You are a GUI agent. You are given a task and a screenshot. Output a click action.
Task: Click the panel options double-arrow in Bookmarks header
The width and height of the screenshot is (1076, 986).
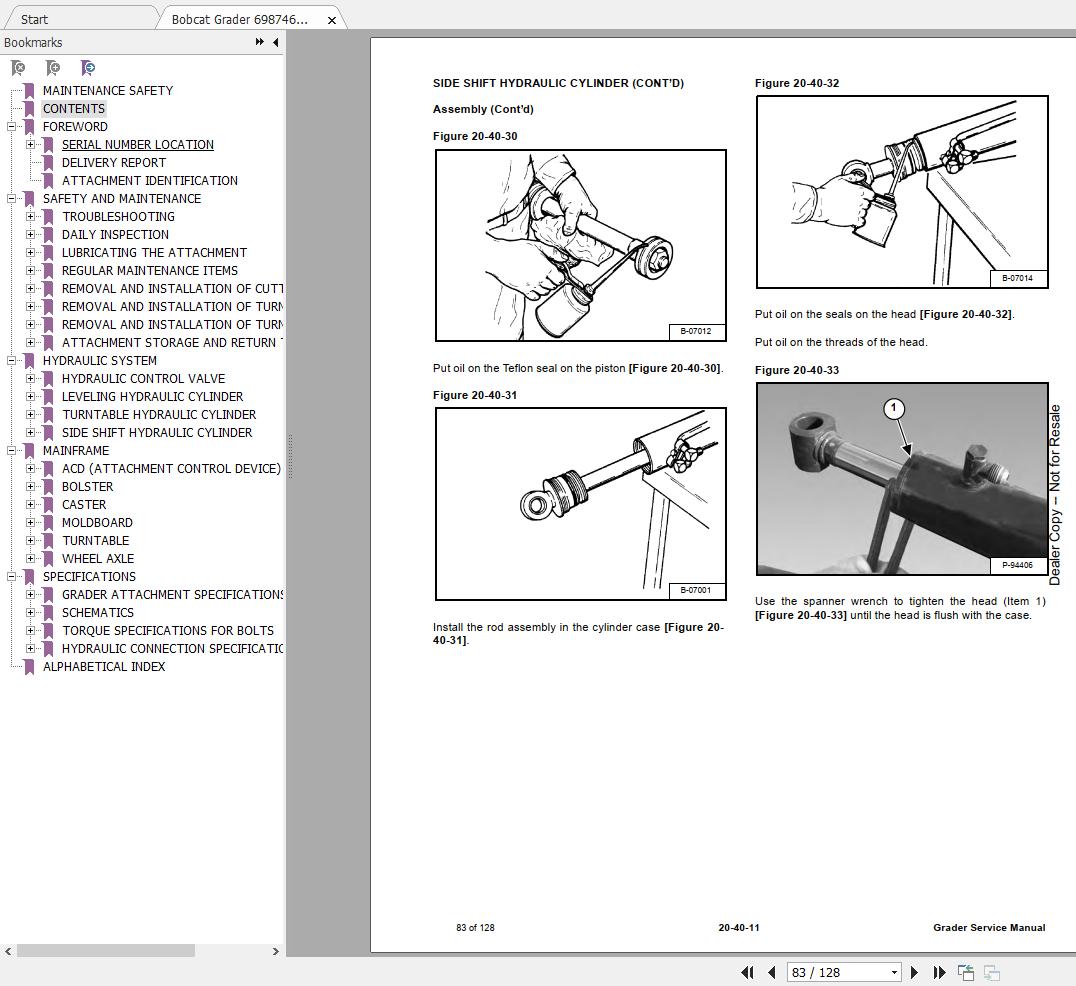coord(261,42)
